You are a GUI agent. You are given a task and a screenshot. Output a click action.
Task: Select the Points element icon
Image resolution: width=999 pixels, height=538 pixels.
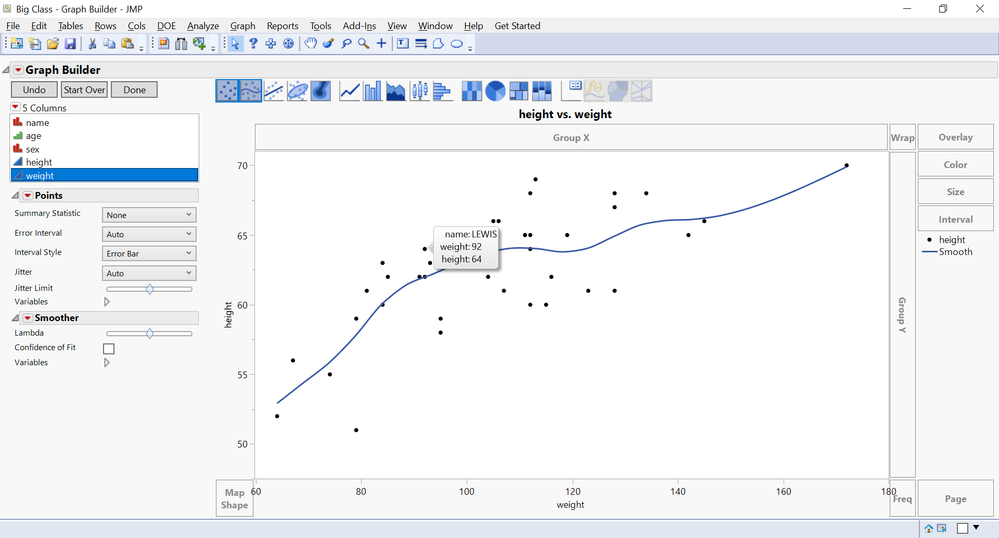[x=227, y=91]
